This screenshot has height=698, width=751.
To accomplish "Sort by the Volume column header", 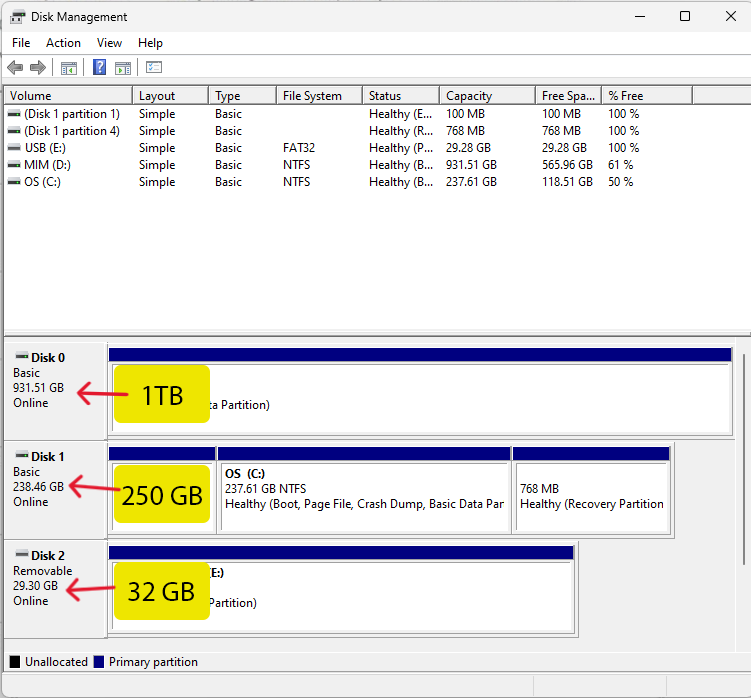I will tap(68, 96).
